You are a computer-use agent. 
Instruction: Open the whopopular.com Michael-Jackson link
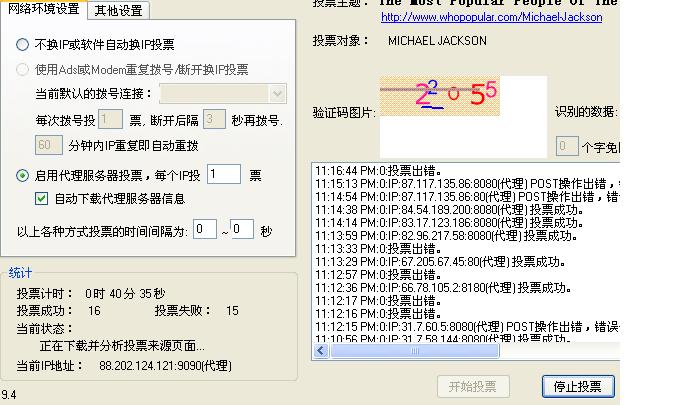(480, 18)
